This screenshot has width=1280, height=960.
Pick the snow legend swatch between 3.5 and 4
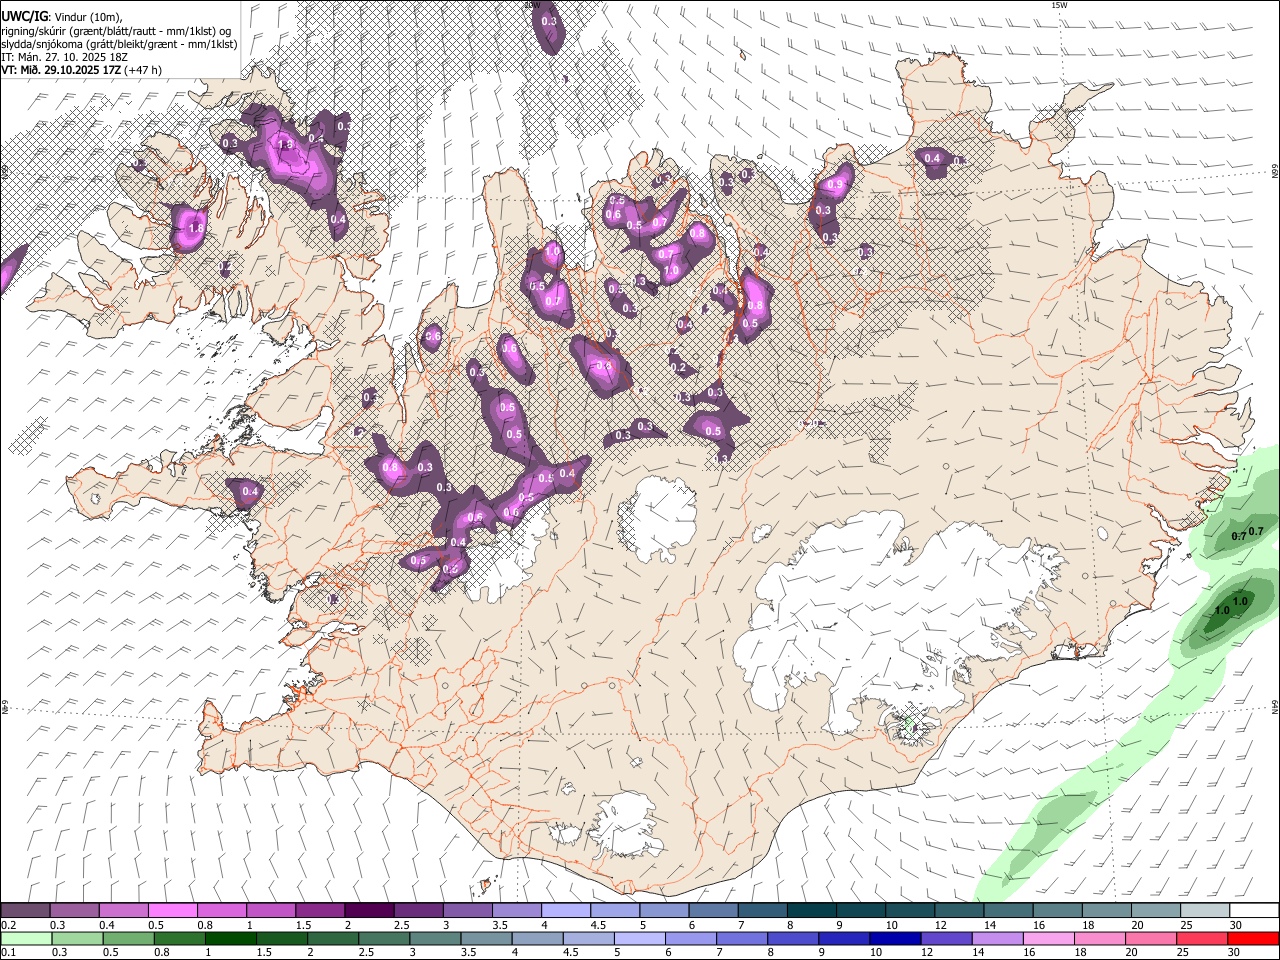(x=516, y=911)
